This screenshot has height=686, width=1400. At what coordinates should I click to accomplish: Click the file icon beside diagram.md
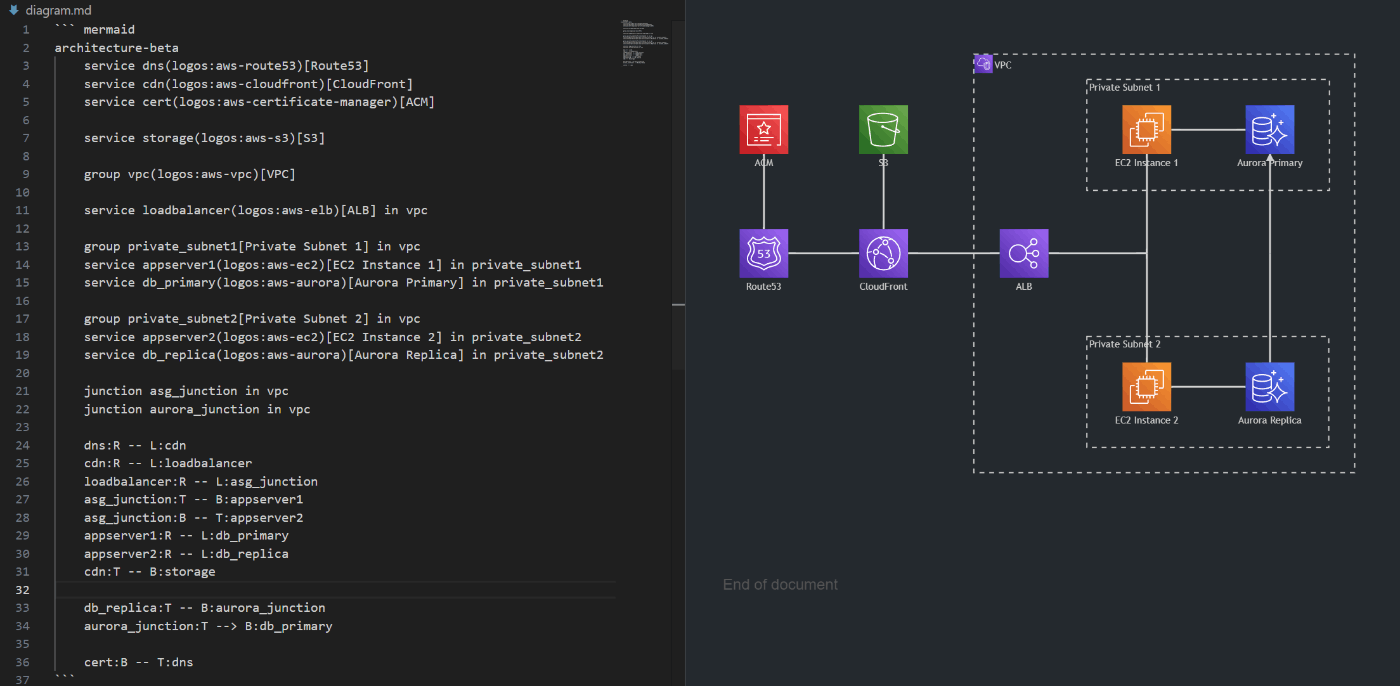point(14,9)
